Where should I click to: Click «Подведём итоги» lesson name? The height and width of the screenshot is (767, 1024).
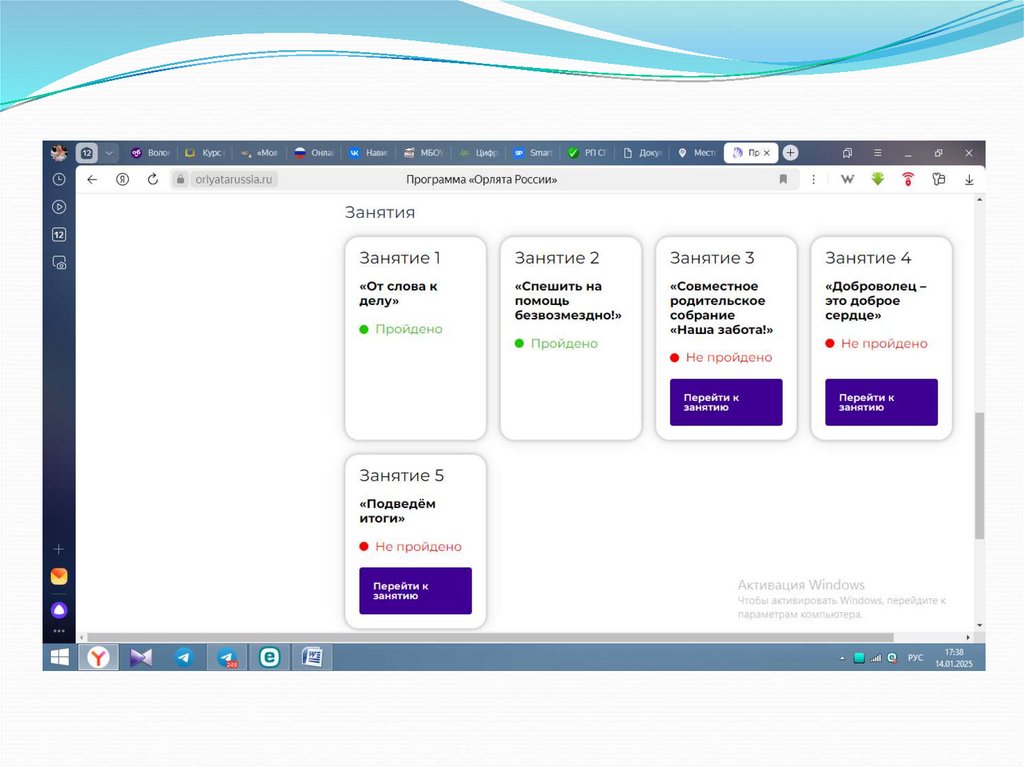397,511
